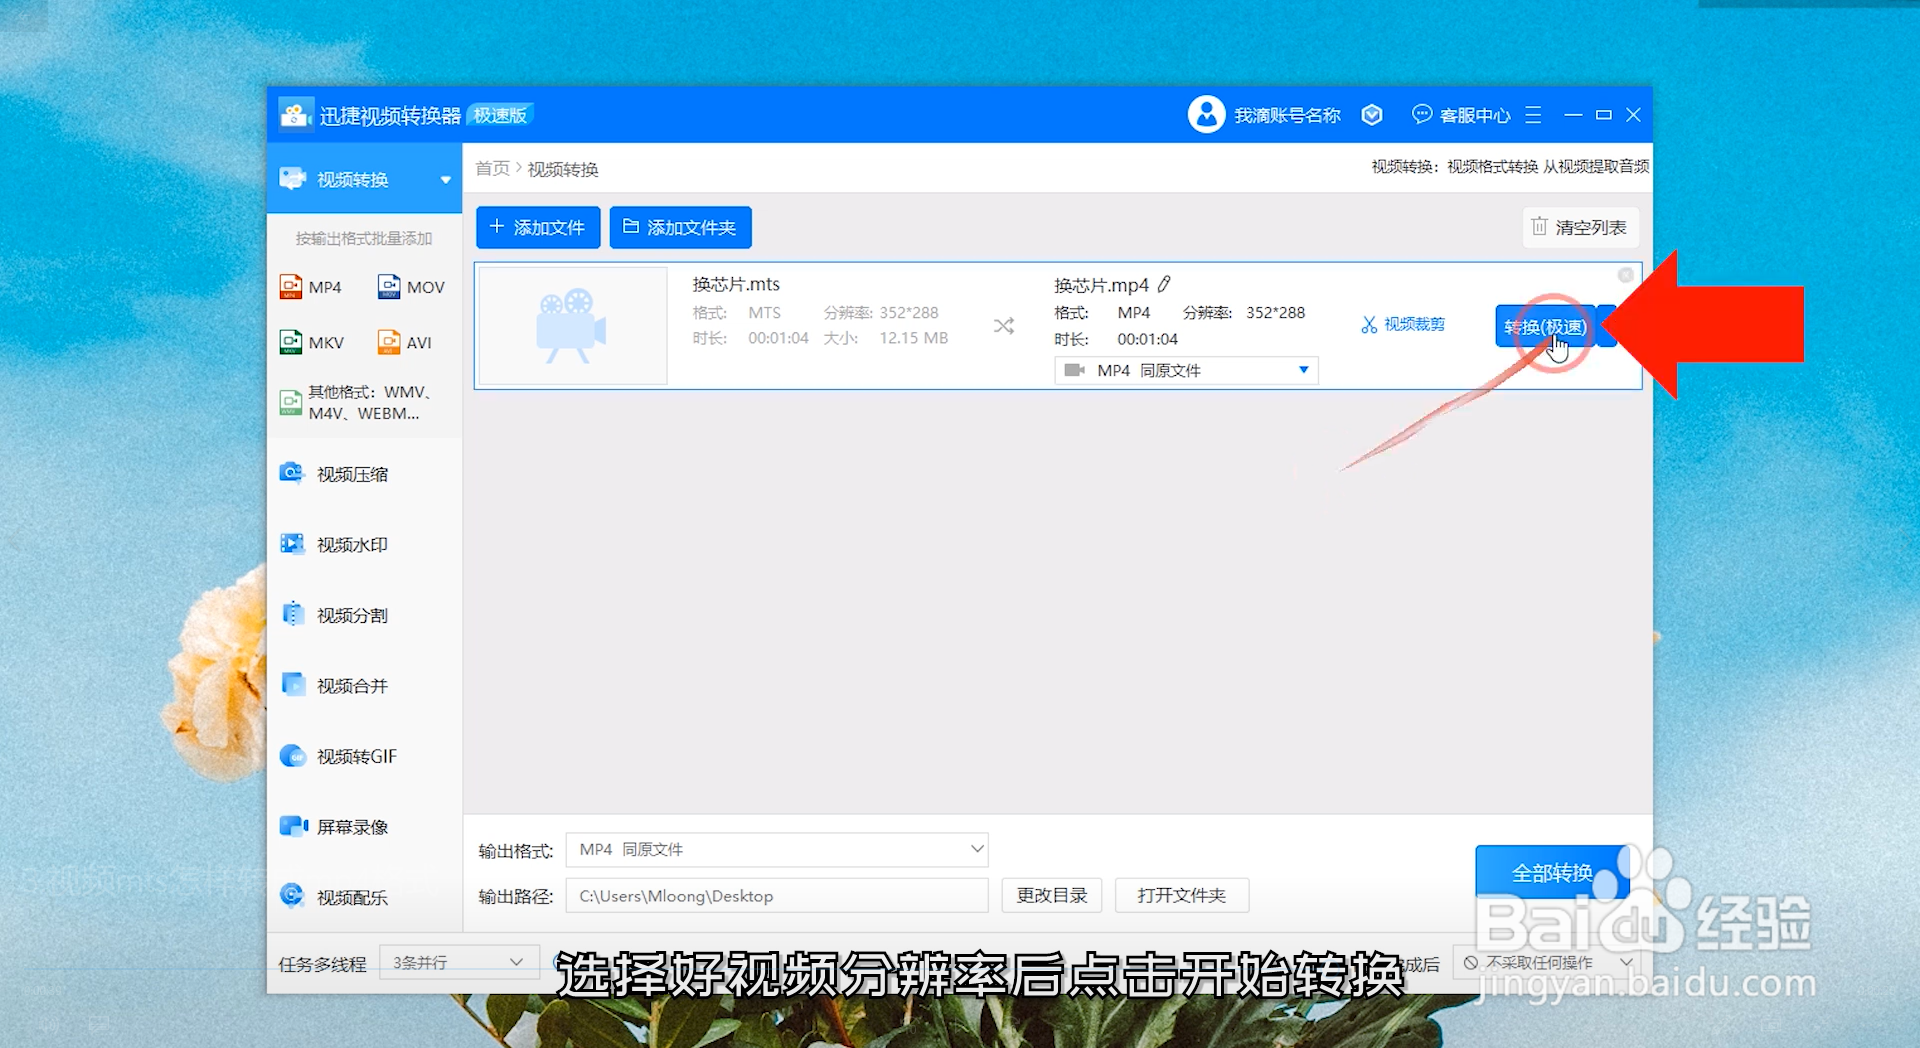
Task: Click the 全部转换 button
Action: (1553, 872)
